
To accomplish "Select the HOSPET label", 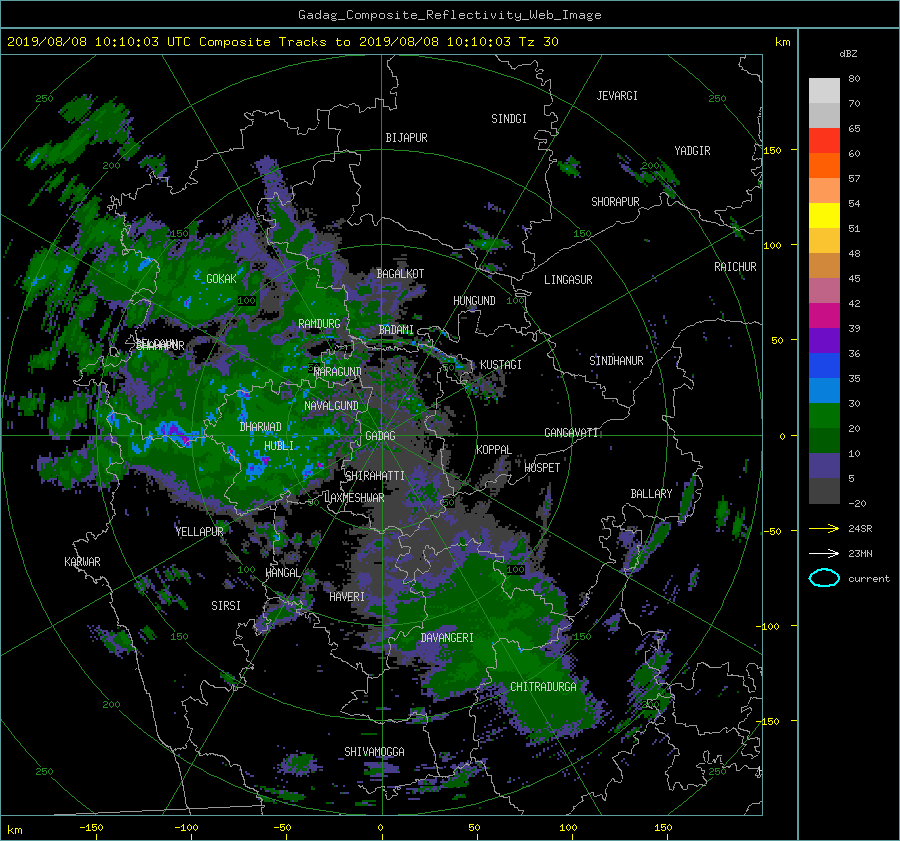I will tap(542, 468).
